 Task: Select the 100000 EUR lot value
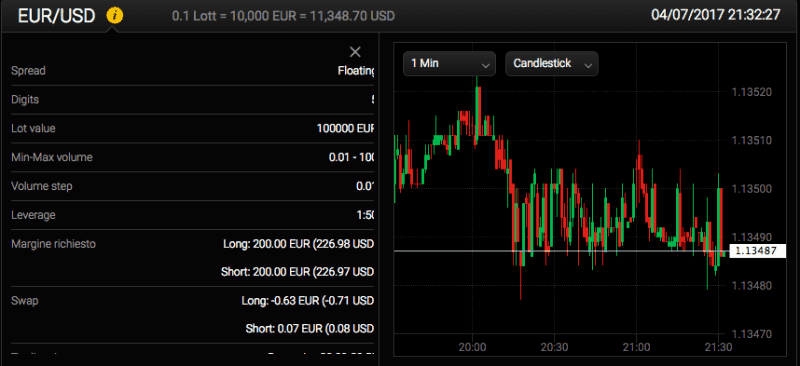346,129
